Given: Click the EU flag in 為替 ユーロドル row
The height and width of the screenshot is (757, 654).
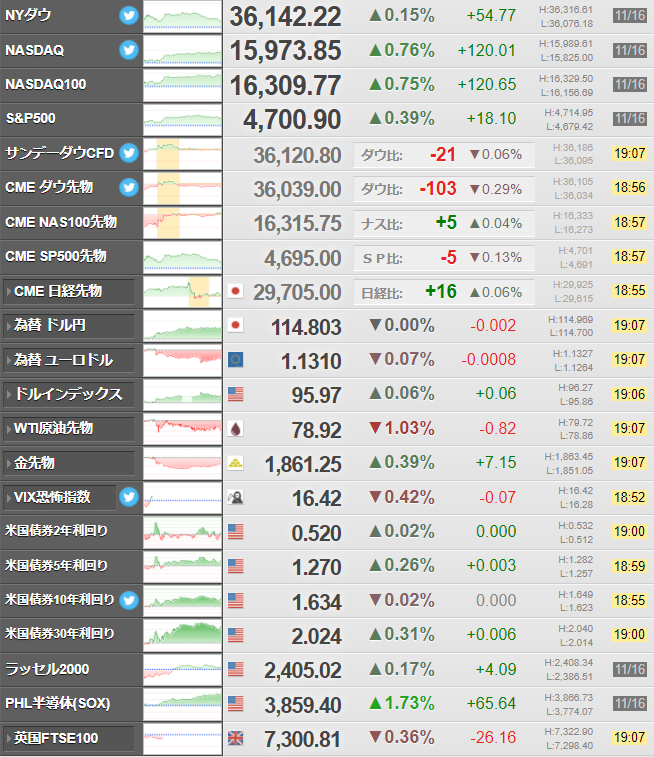Looking at the screenshot, I should coord(236,360).
